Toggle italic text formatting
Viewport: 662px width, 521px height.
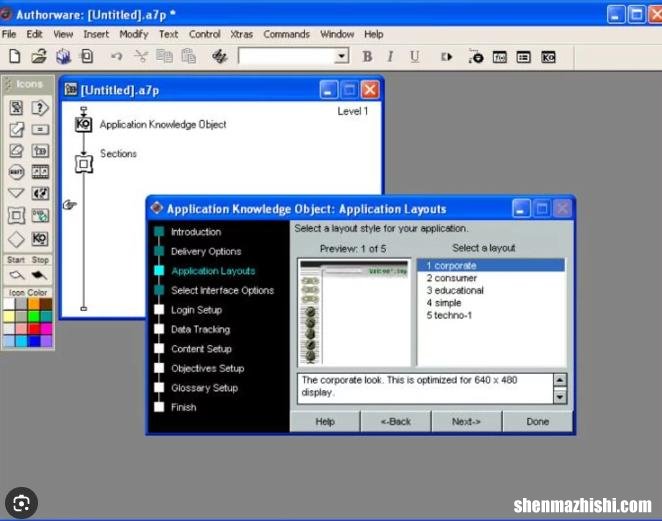click(391, 57)
